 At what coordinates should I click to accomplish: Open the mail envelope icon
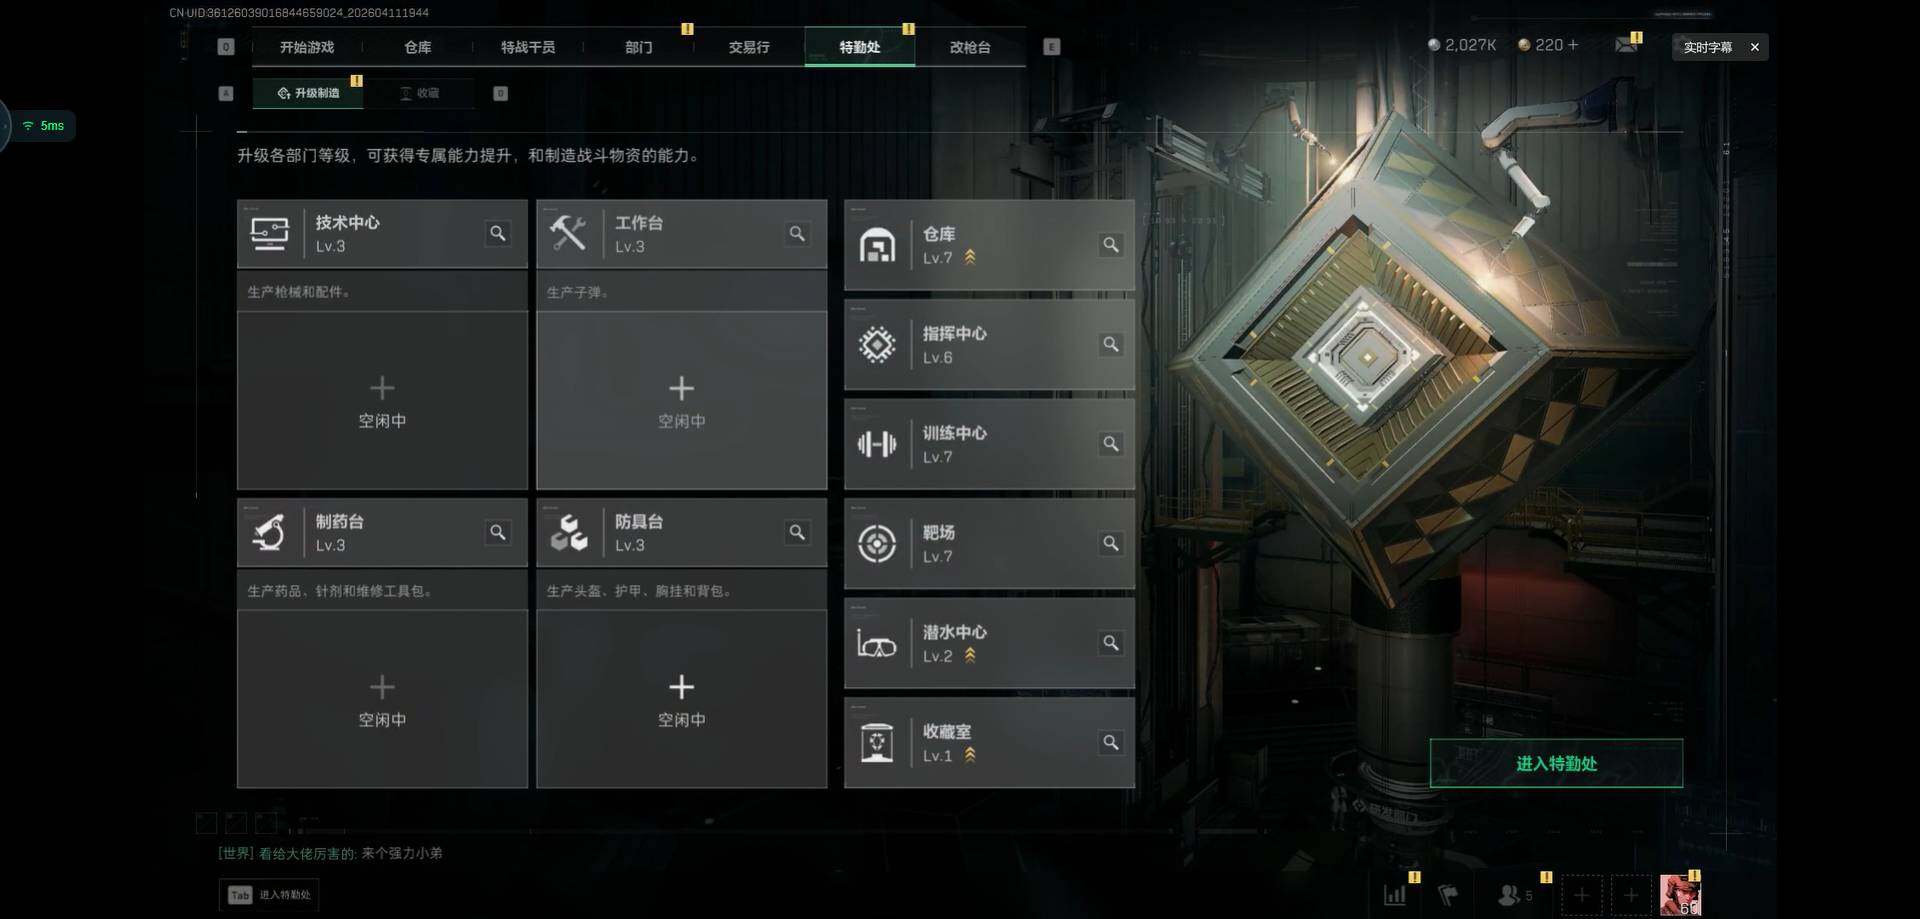tap(1626, 45)
